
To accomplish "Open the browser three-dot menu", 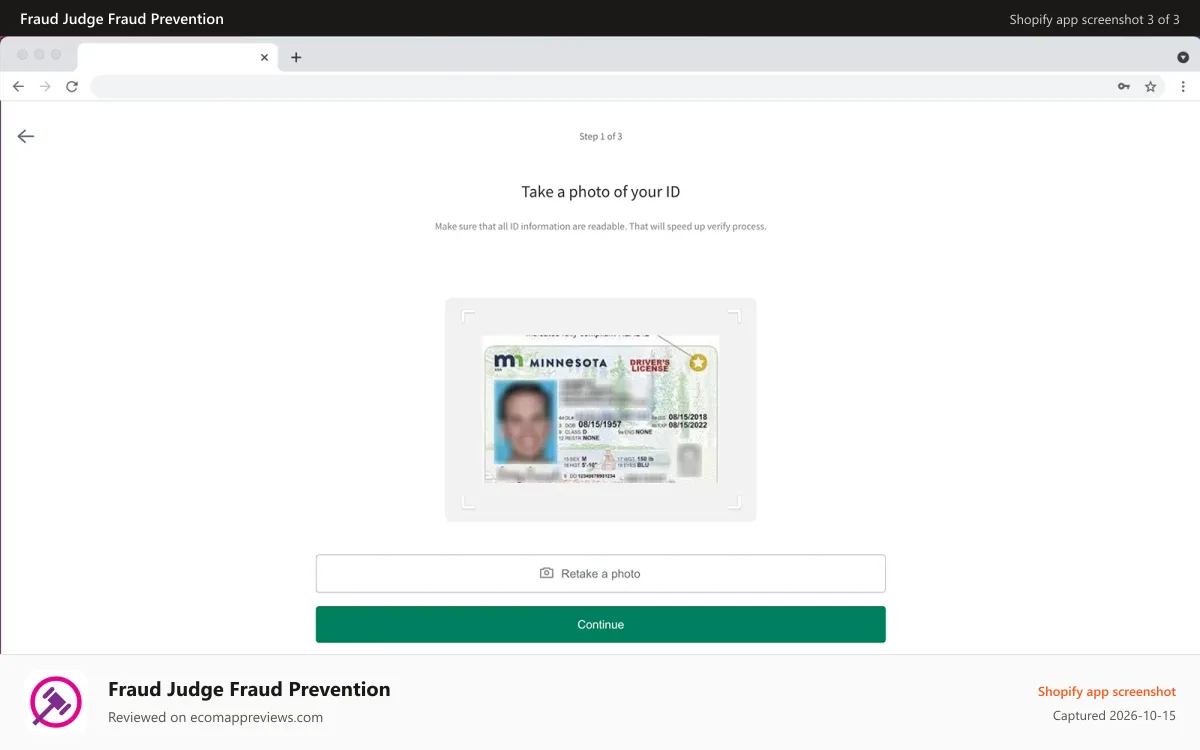I will pos(1183,87).
